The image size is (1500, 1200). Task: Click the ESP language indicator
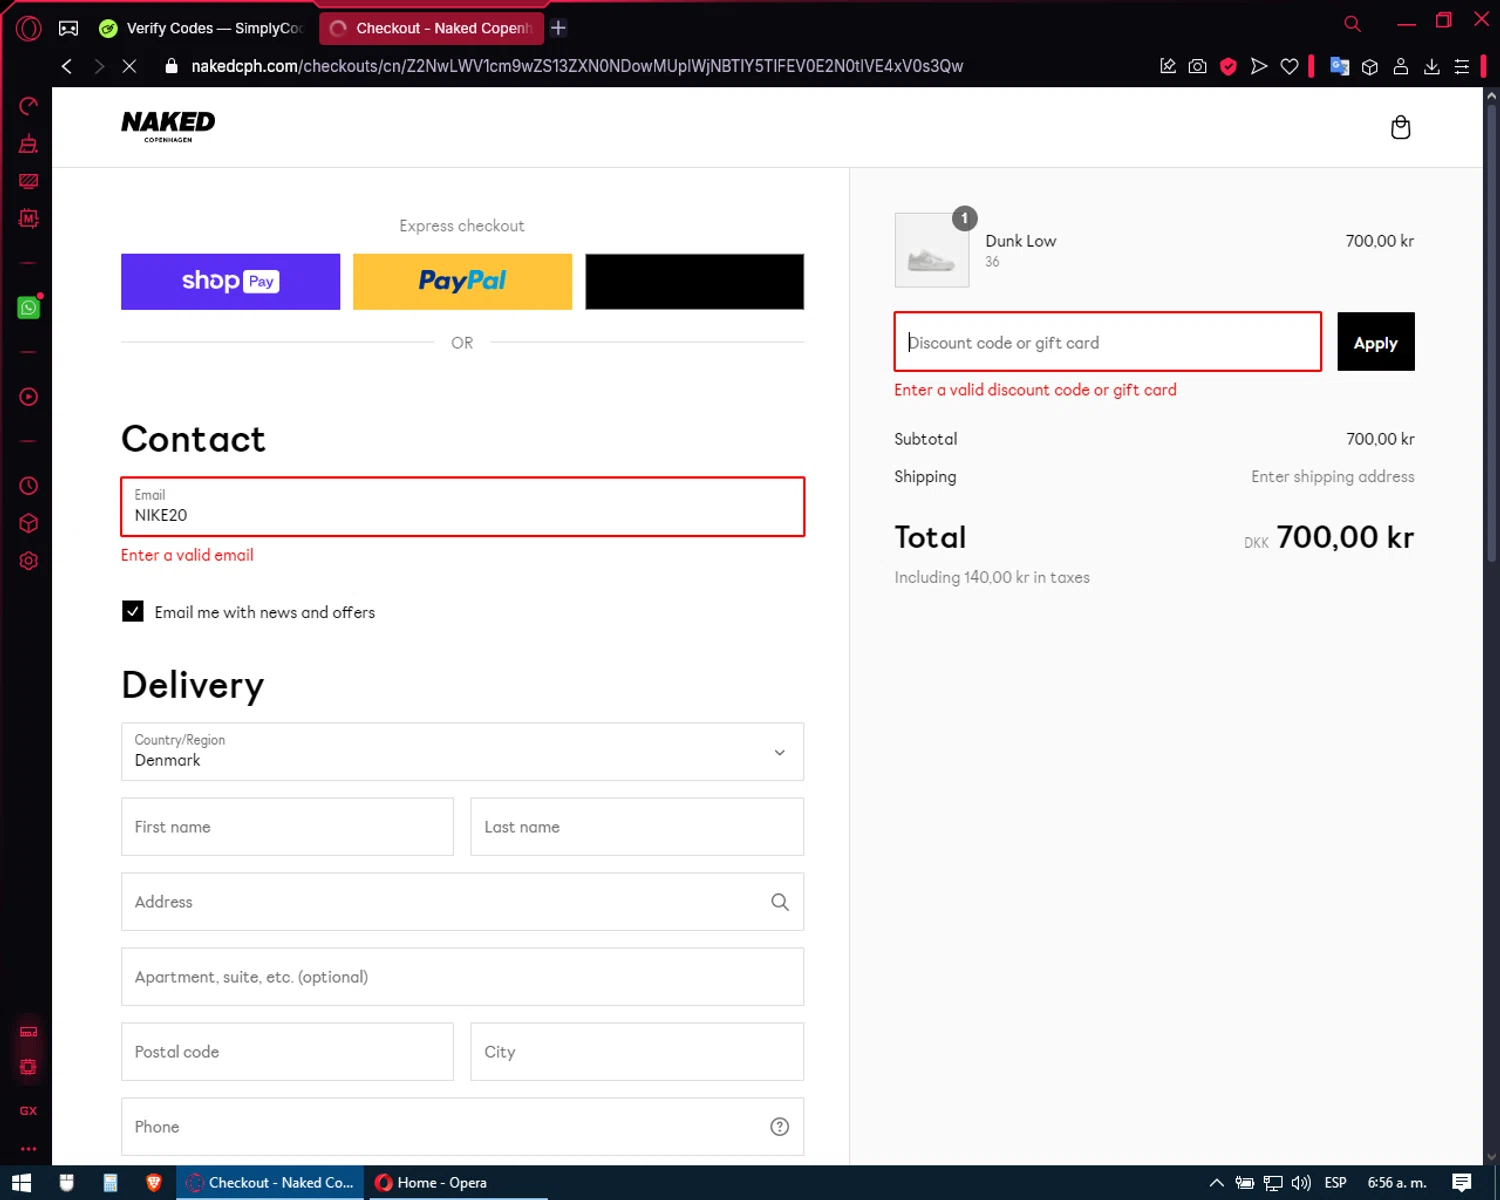(x=1335, y=1182)
